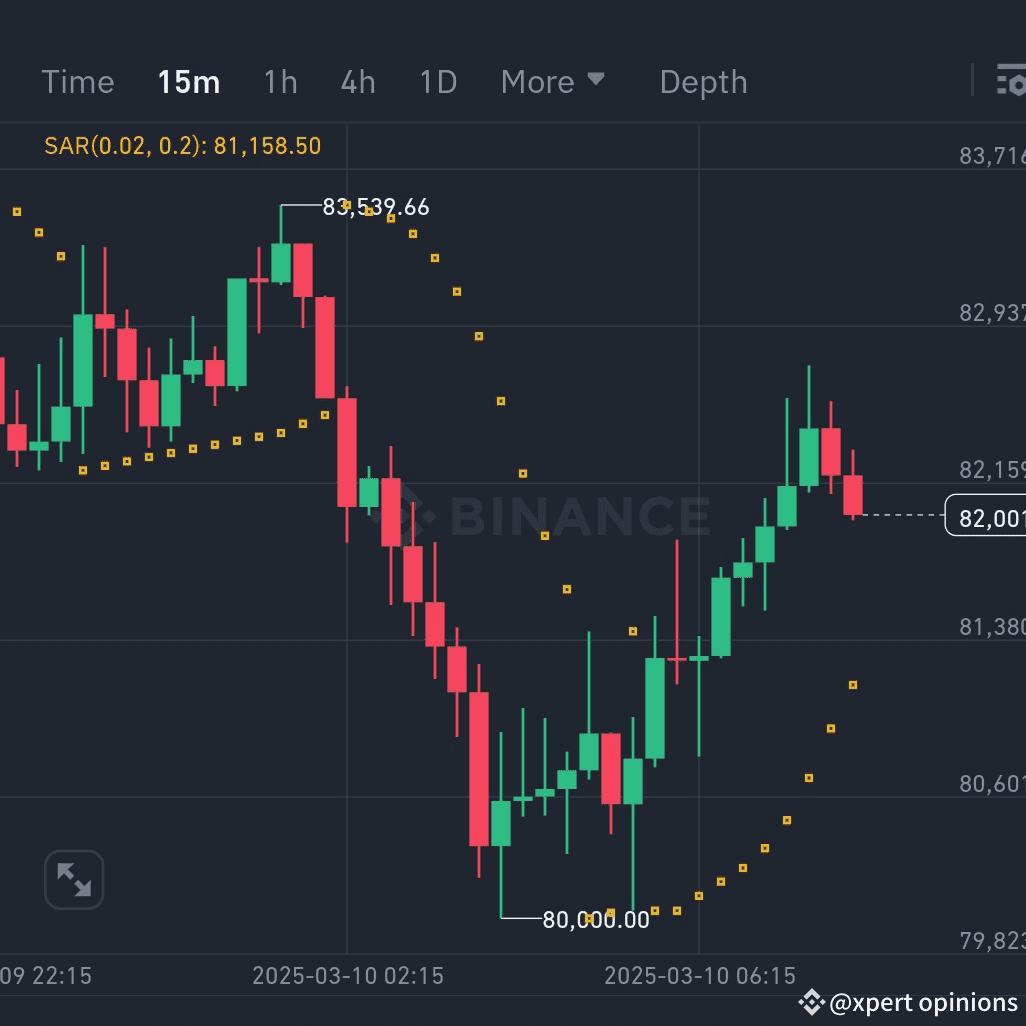
Task: Expand the More timeframes dropdown arrow
Action: (595, 79)
